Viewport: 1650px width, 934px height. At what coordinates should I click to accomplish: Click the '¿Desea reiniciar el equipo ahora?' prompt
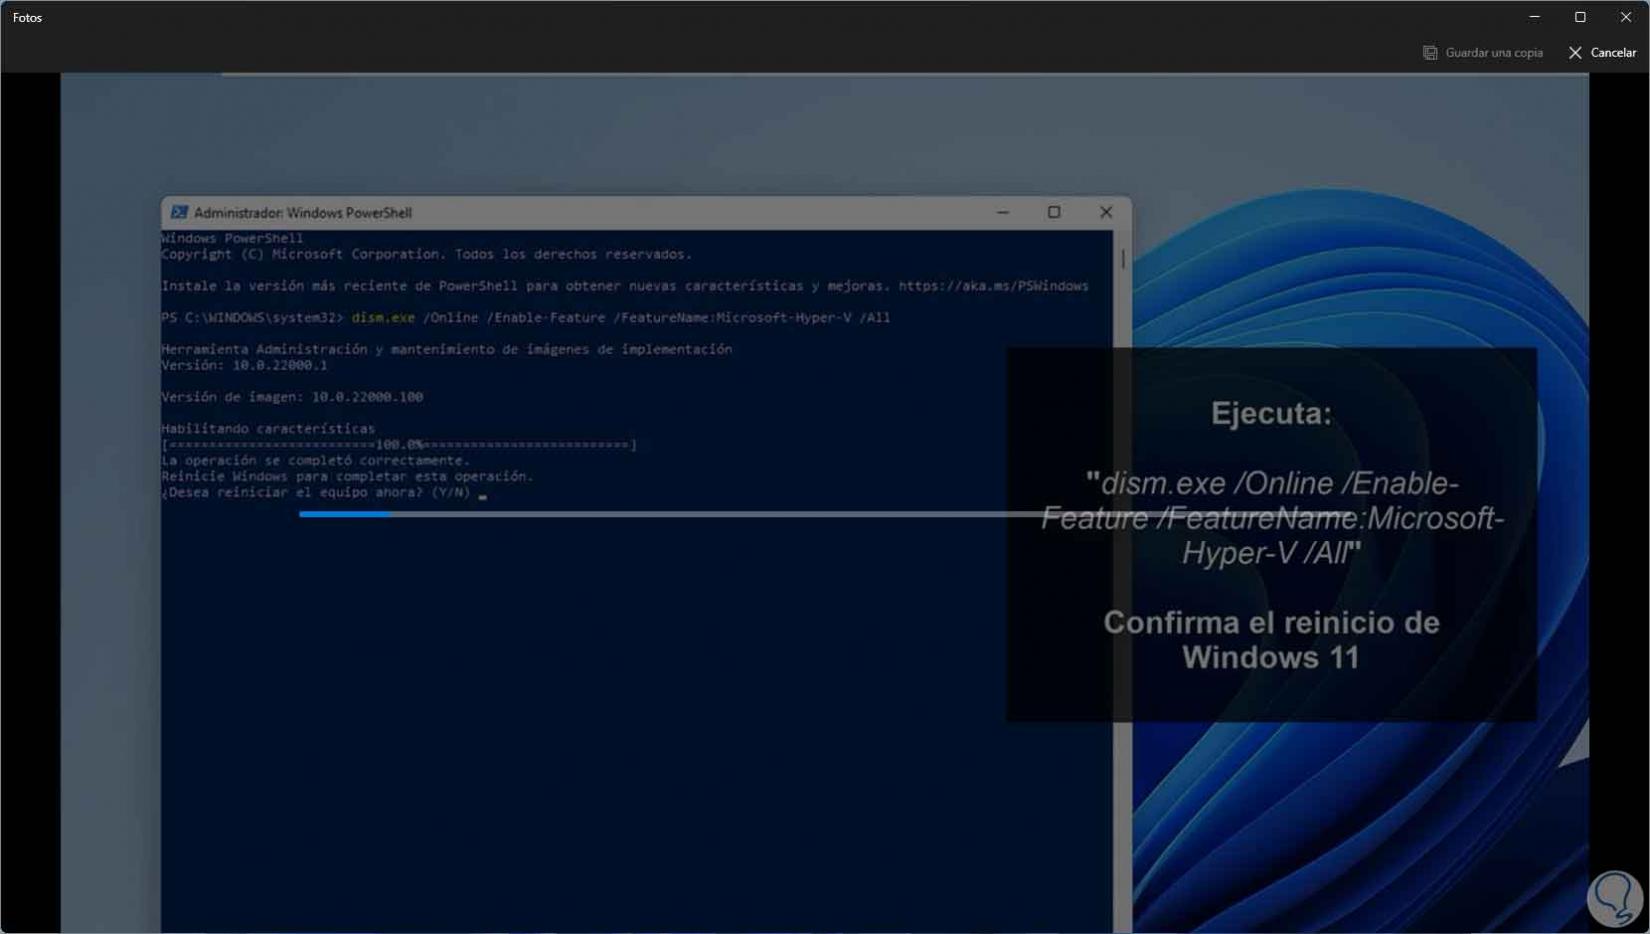pos(316,493)
